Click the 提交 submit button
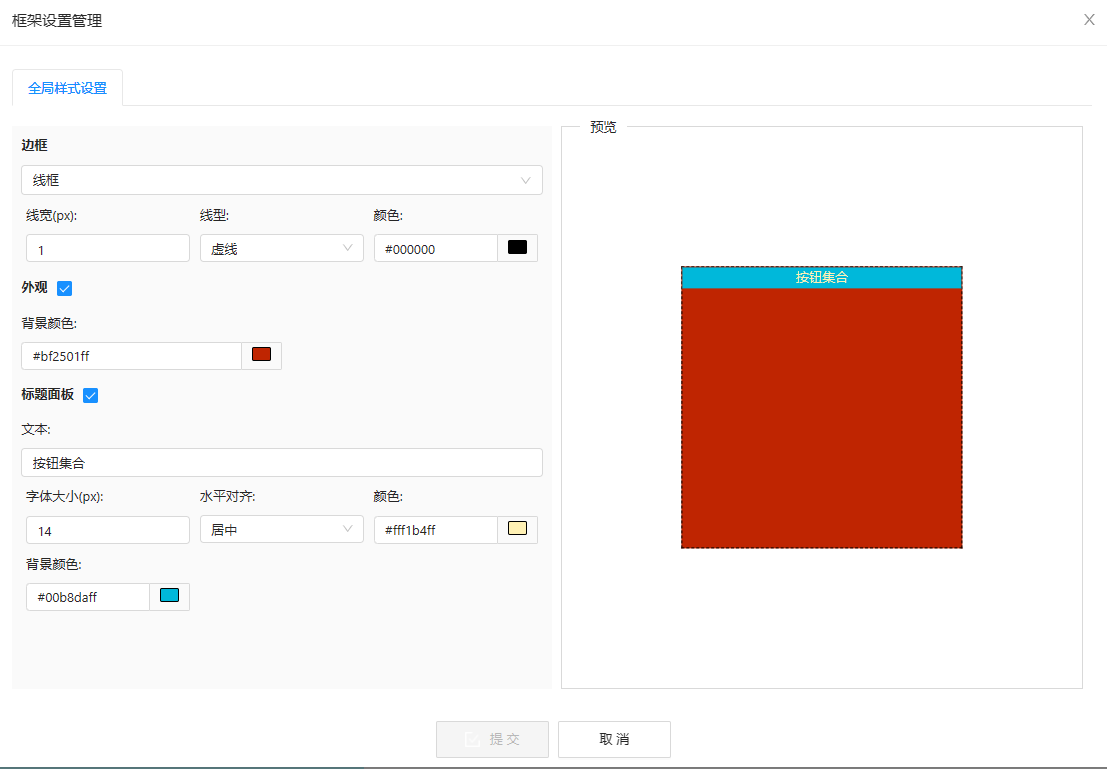 (492, 739)
